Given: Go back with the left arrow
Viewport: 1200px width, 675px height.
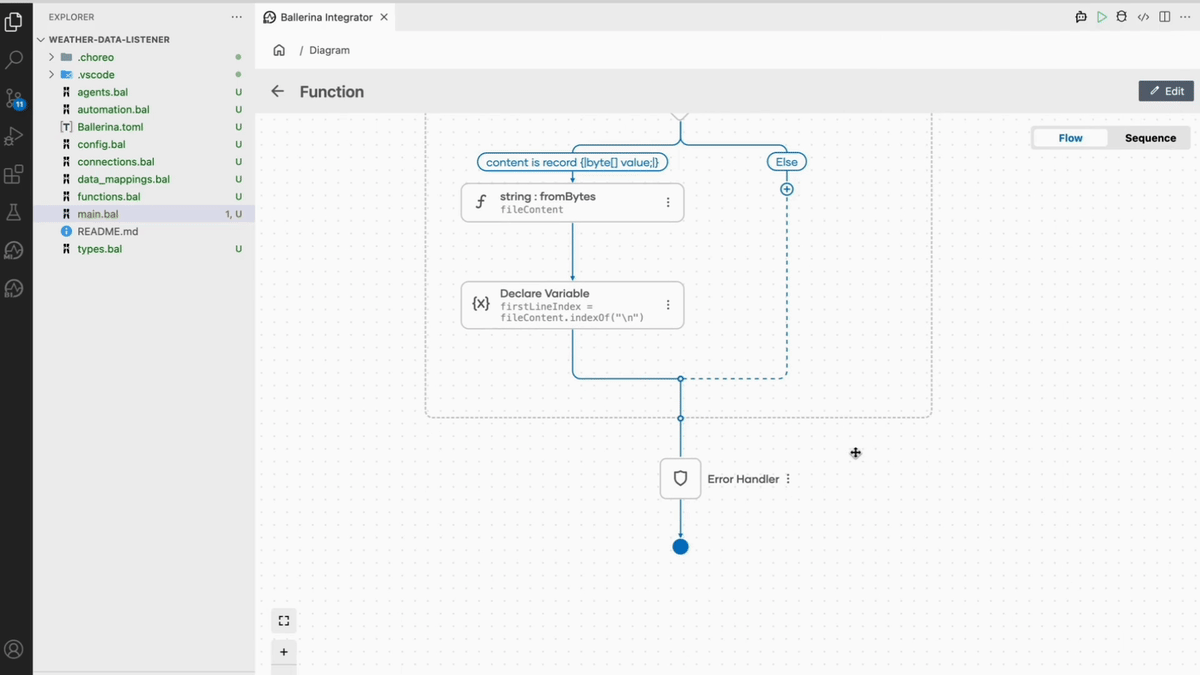Looking at the screenshot, I should [x=278, y=91].
